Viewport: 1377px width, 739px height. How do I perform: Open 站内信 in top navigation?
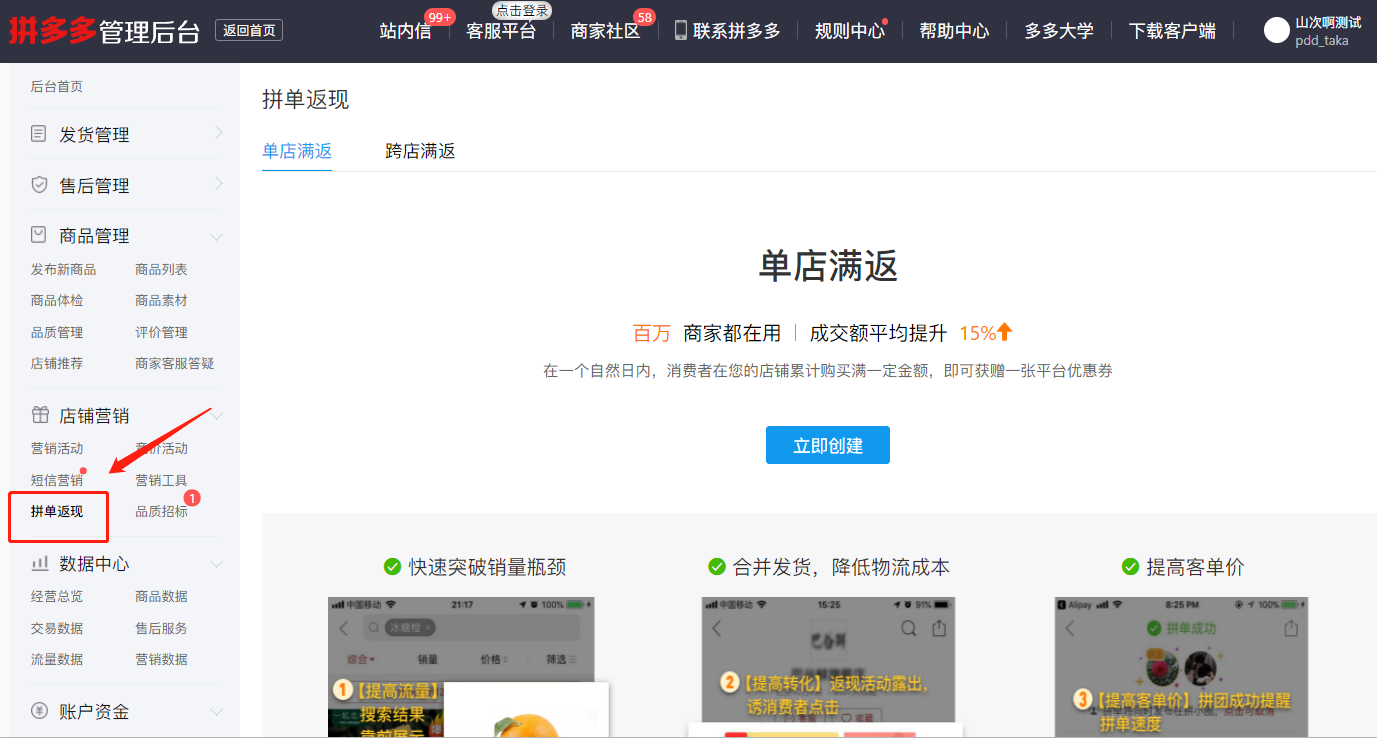(405, 31)
